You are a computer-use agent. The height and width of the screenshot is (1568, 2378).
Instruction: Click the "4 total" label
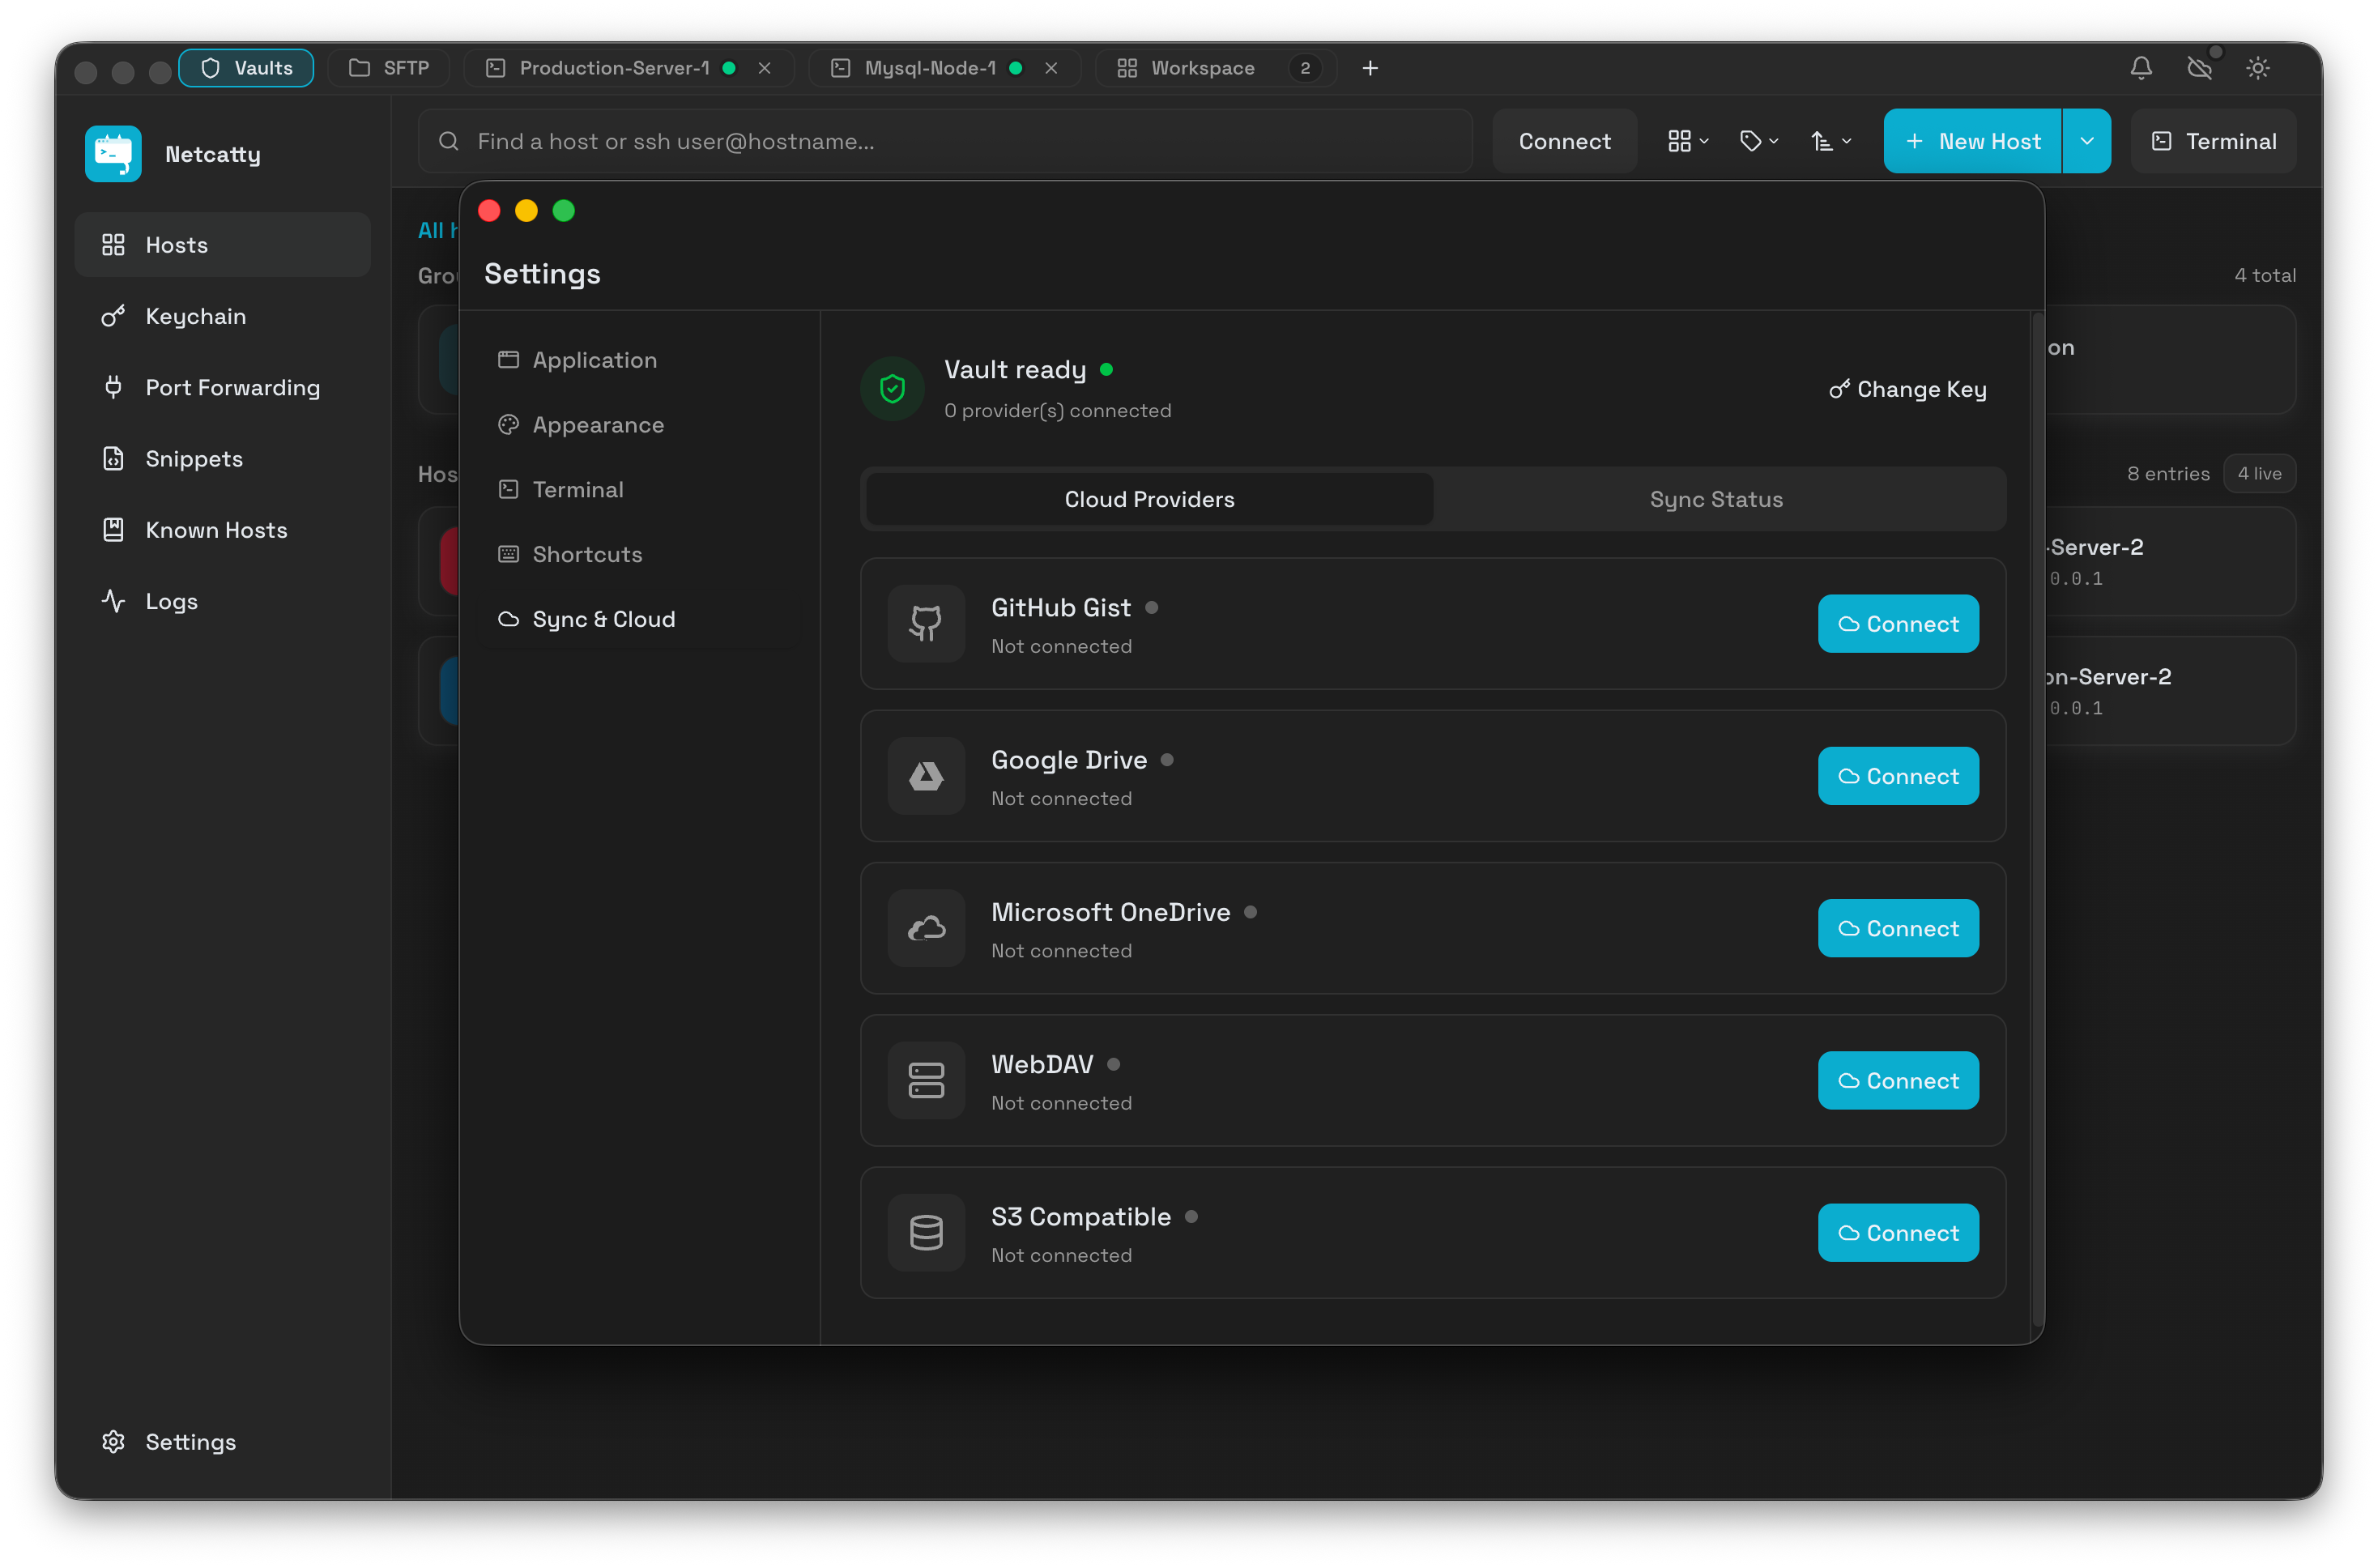2265,275
